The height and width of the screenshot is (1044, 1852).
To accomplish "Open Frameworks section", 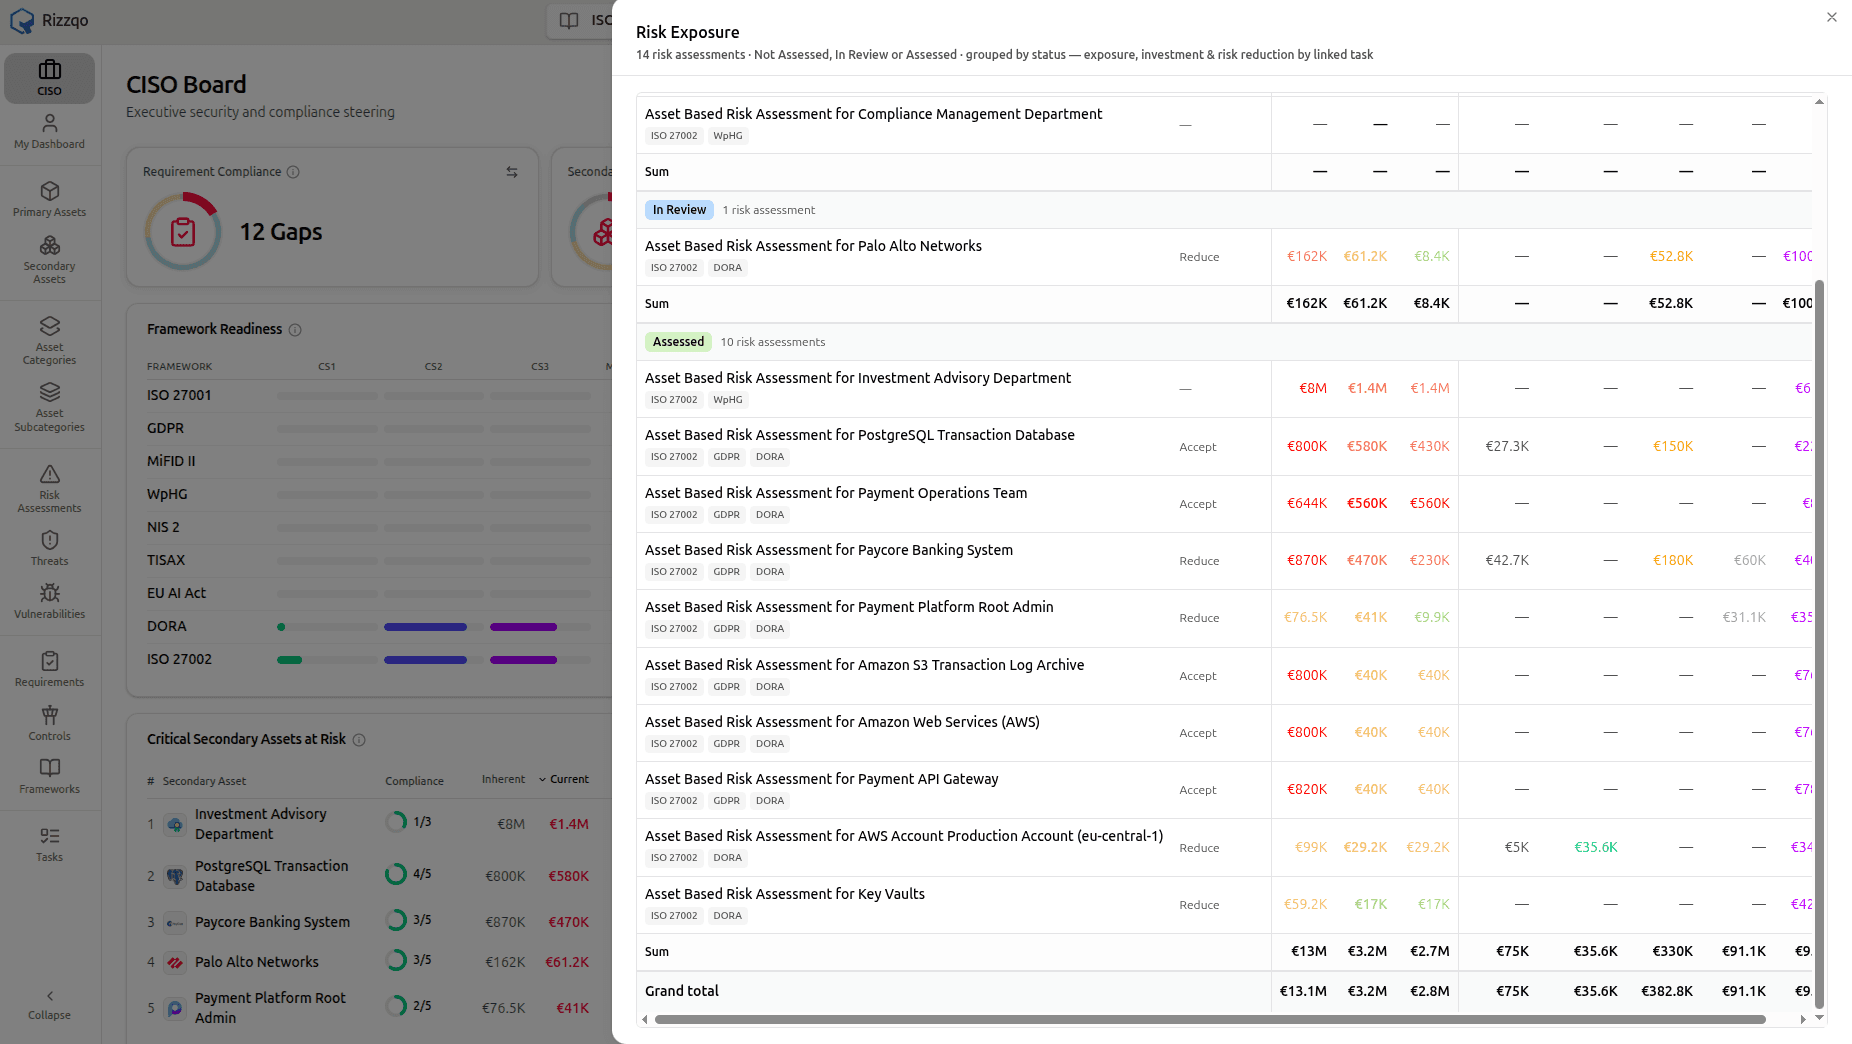I will click(49, 776).
